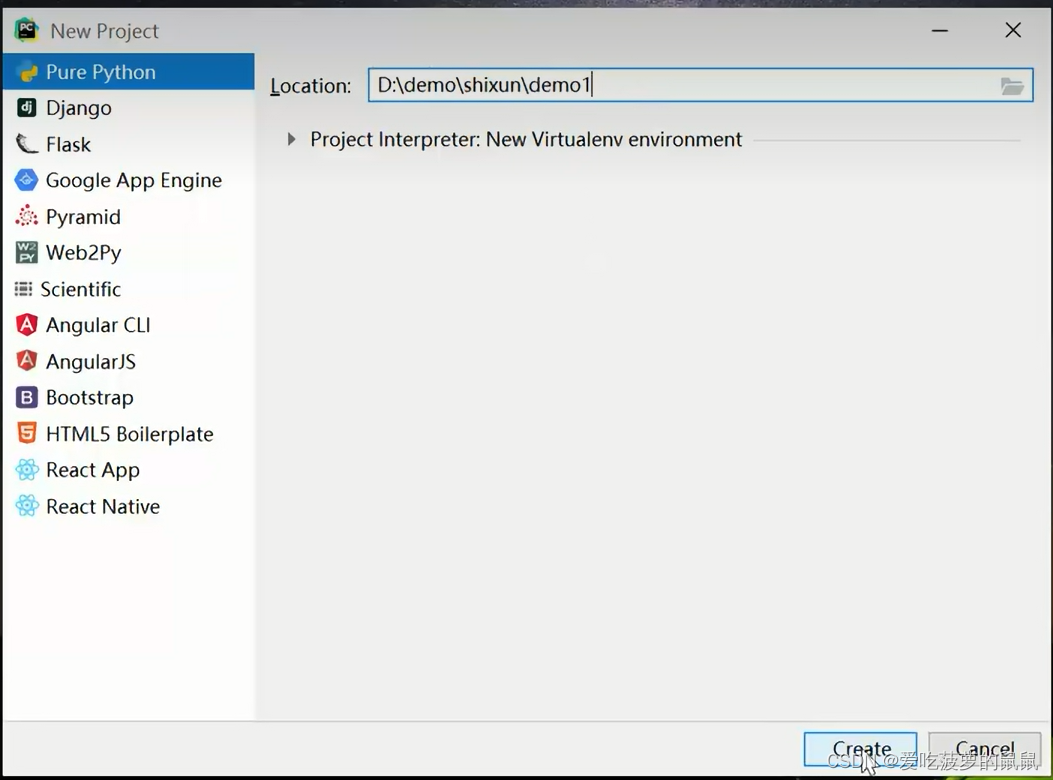Pick Google App Engine project type

pyautogui.click(x=128, y=180)
